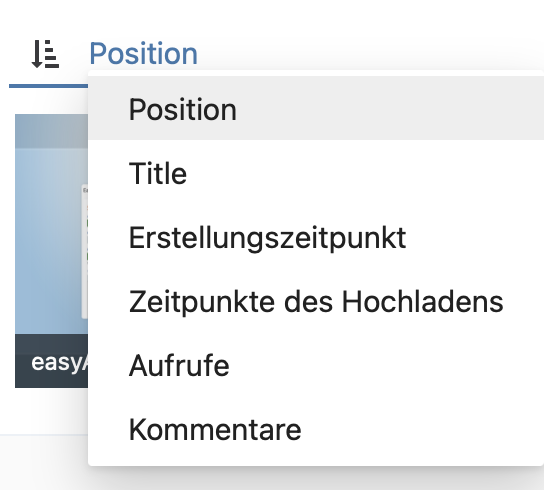Click the blue underline beneath sort icon
Image resolution: width=544 pixels, height=490 pixels.
point(48,86)
